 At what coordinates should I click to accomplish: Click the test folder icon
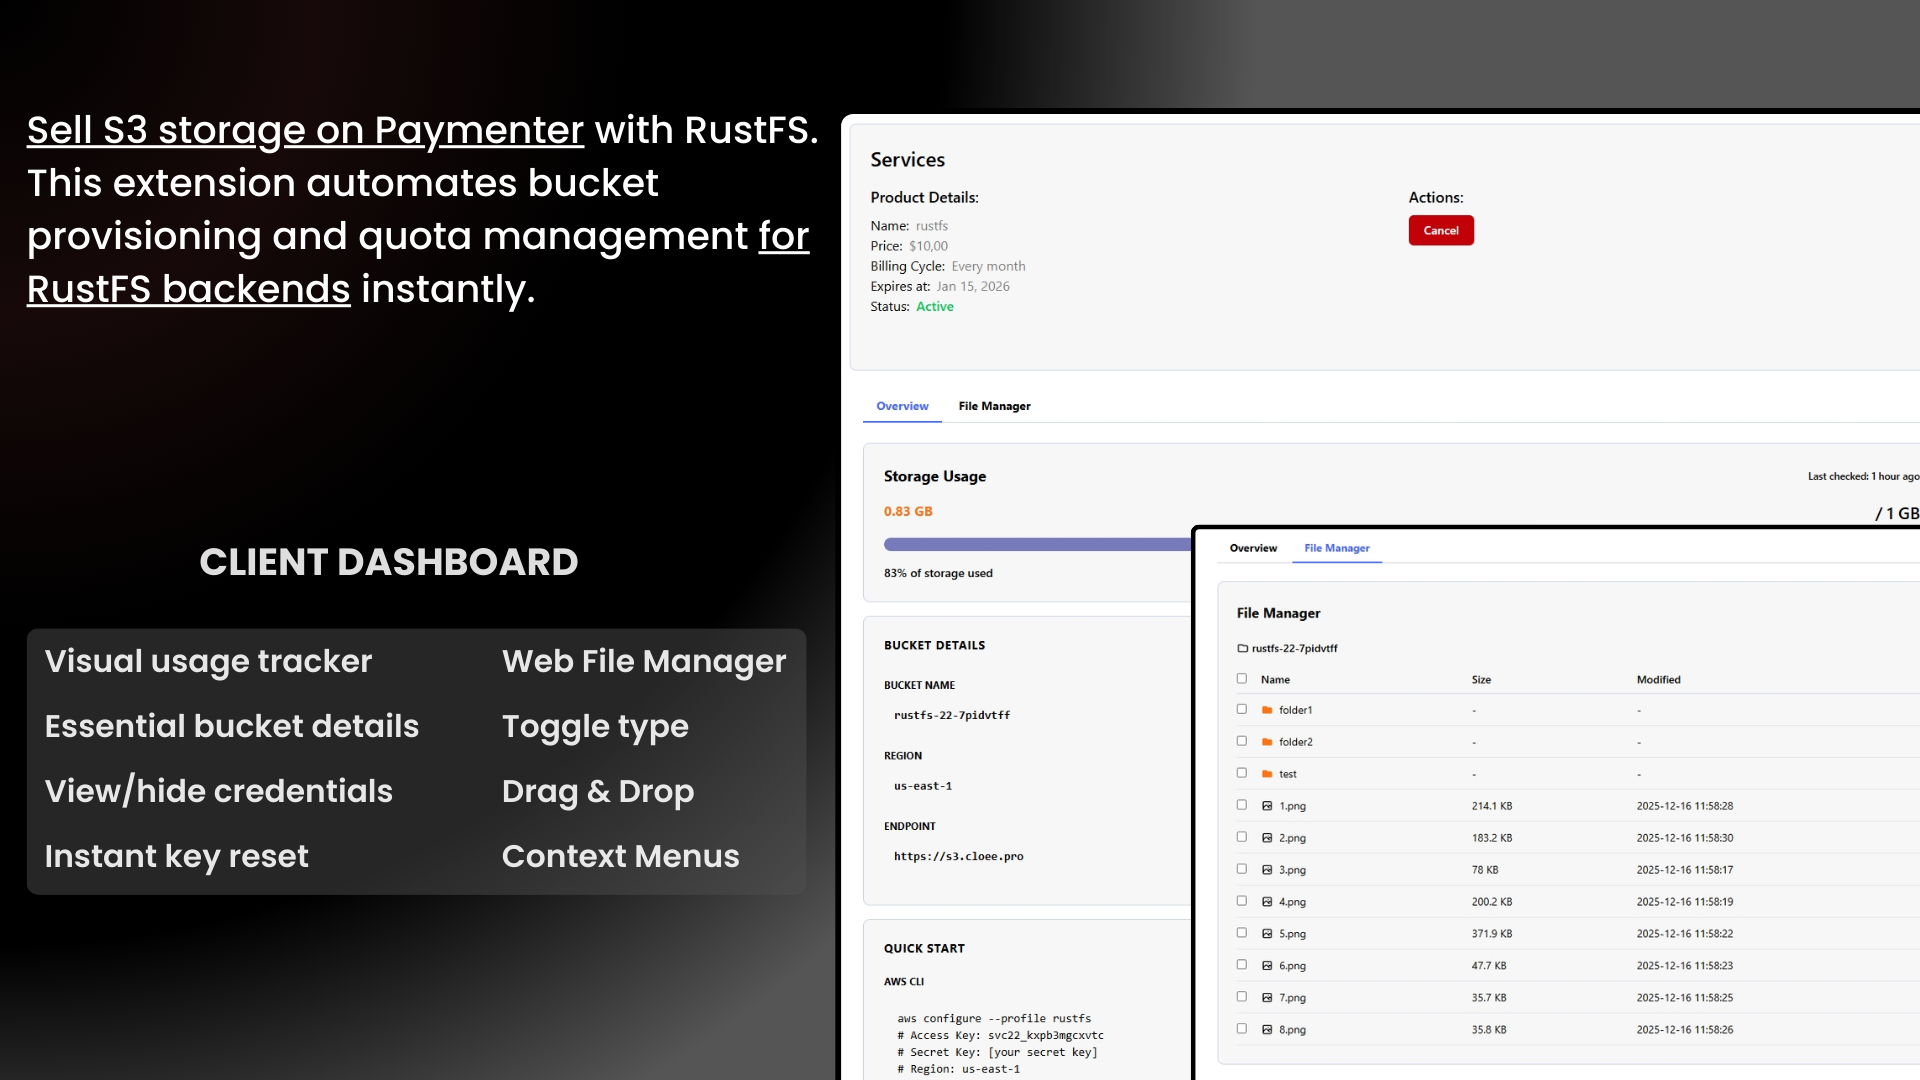1267,774
